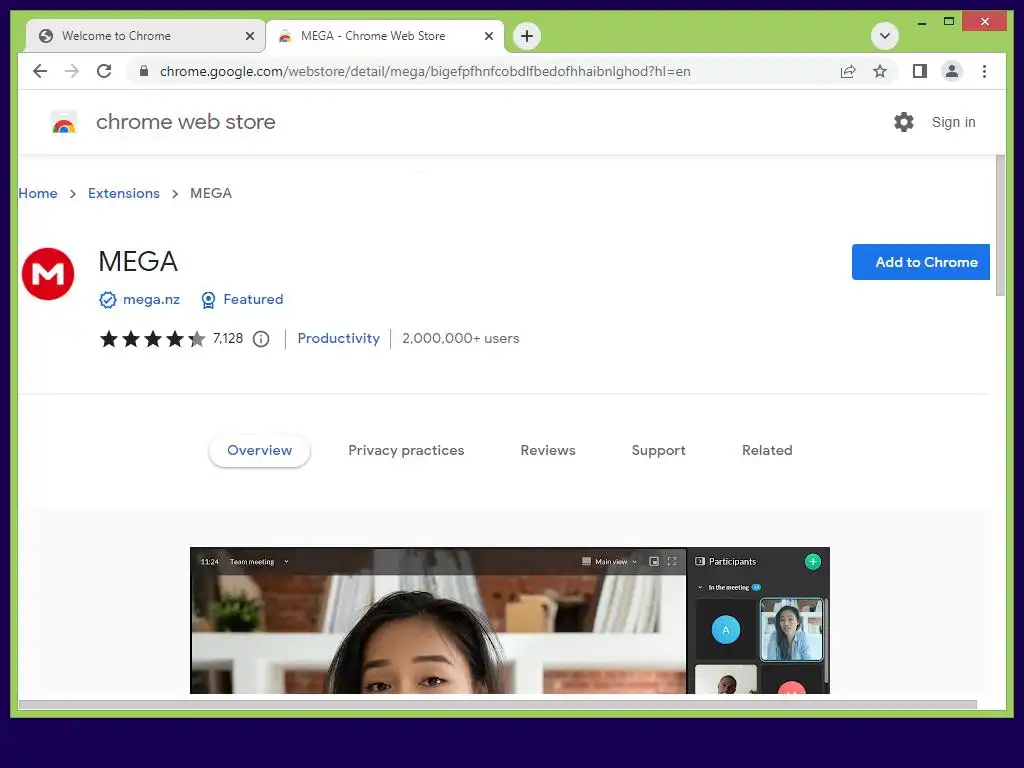Share this page using the share icon
The width and height of the screenshot is (1024, 768).
pos(848,71)
